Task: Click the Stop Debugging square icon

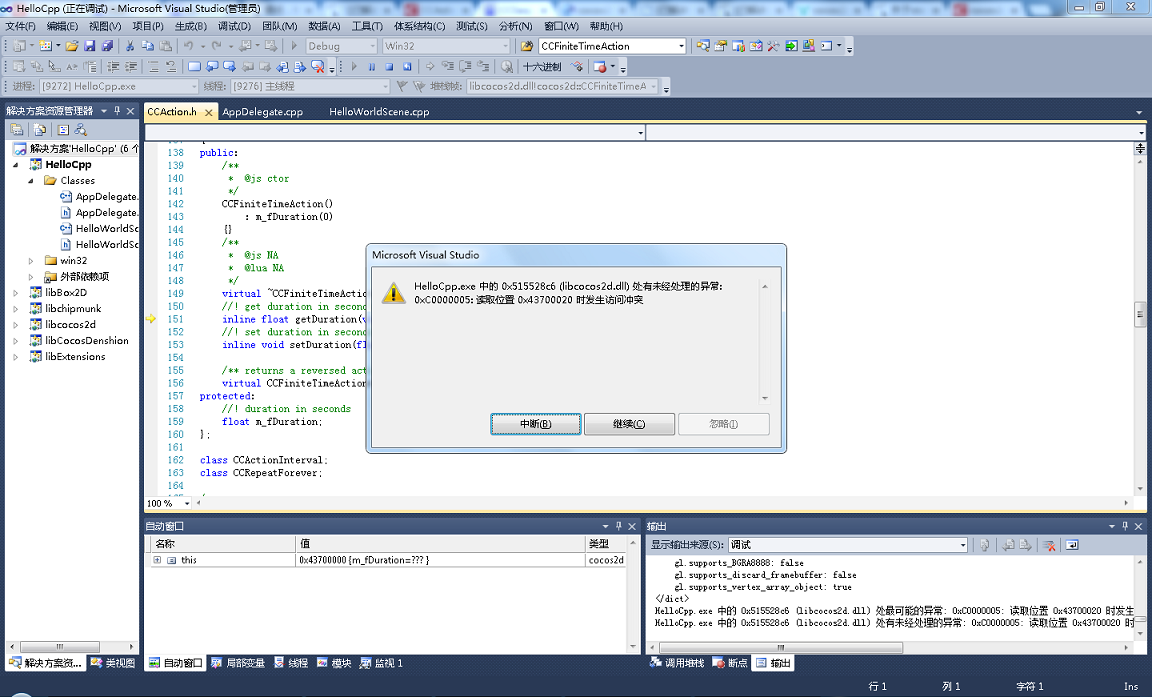Action: pos(389,66)
